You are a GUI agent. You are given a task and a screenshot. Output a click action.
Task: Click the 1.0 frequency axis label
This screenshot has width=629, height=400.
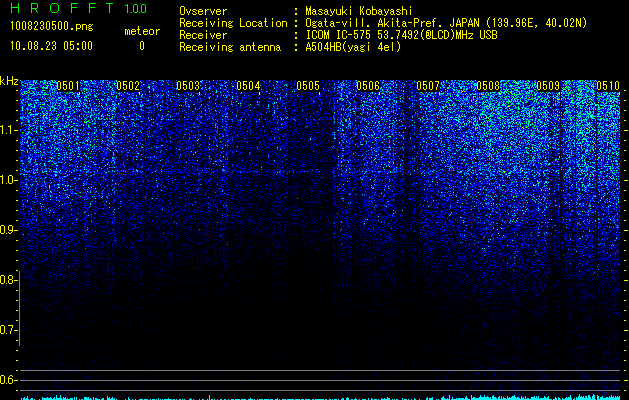point(9,180)
